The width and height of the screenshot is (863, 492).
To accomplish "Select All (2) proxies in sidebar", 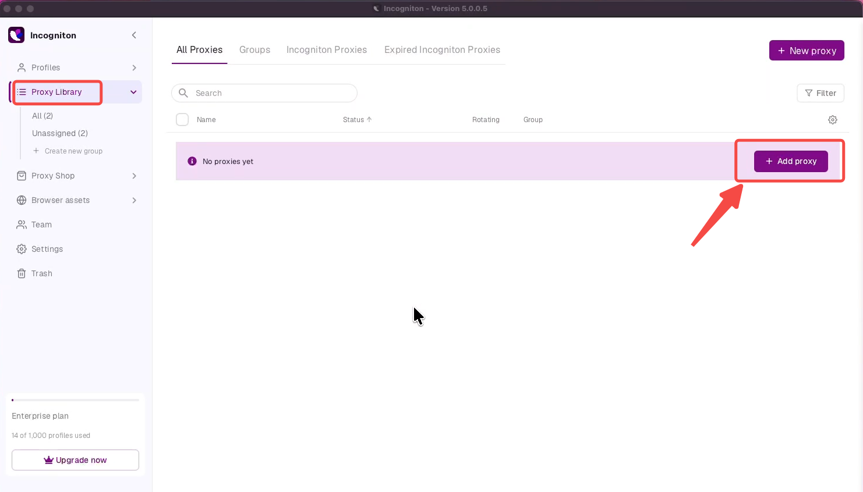I will (x=42, y=116).
